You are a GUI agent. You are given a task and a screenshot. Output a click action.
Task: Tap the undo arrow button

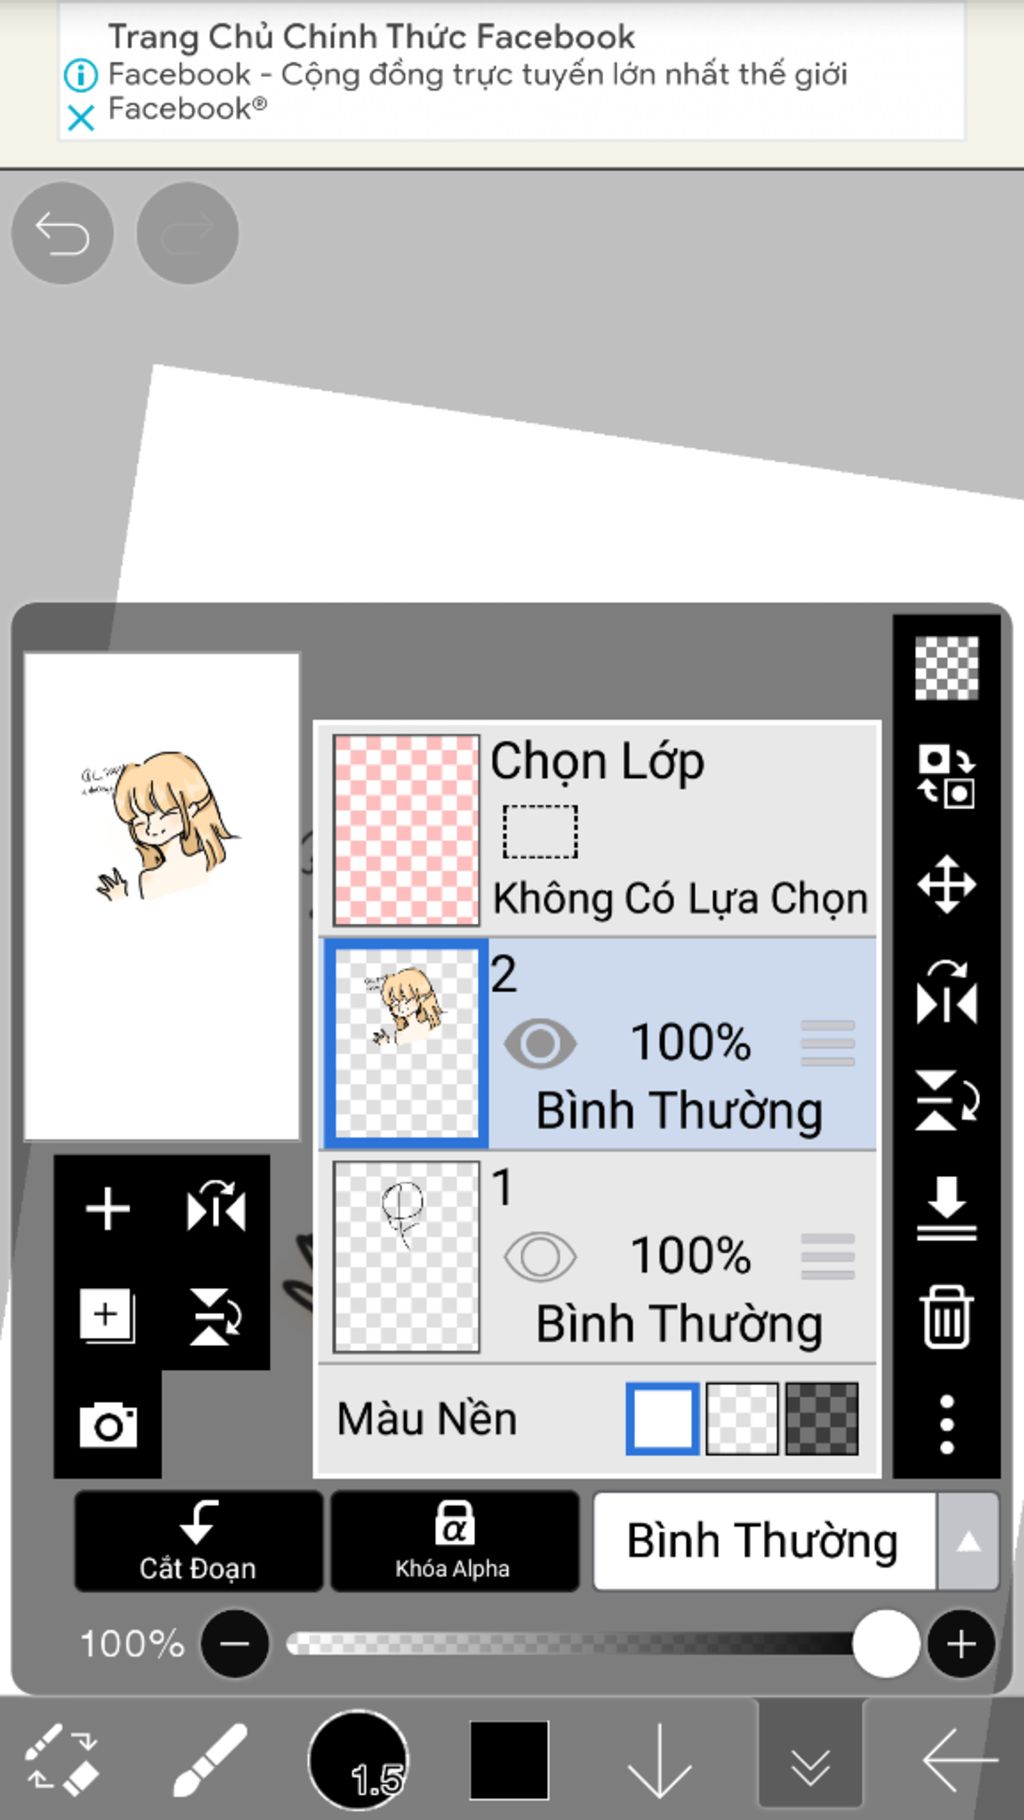[x=62, y=234]
